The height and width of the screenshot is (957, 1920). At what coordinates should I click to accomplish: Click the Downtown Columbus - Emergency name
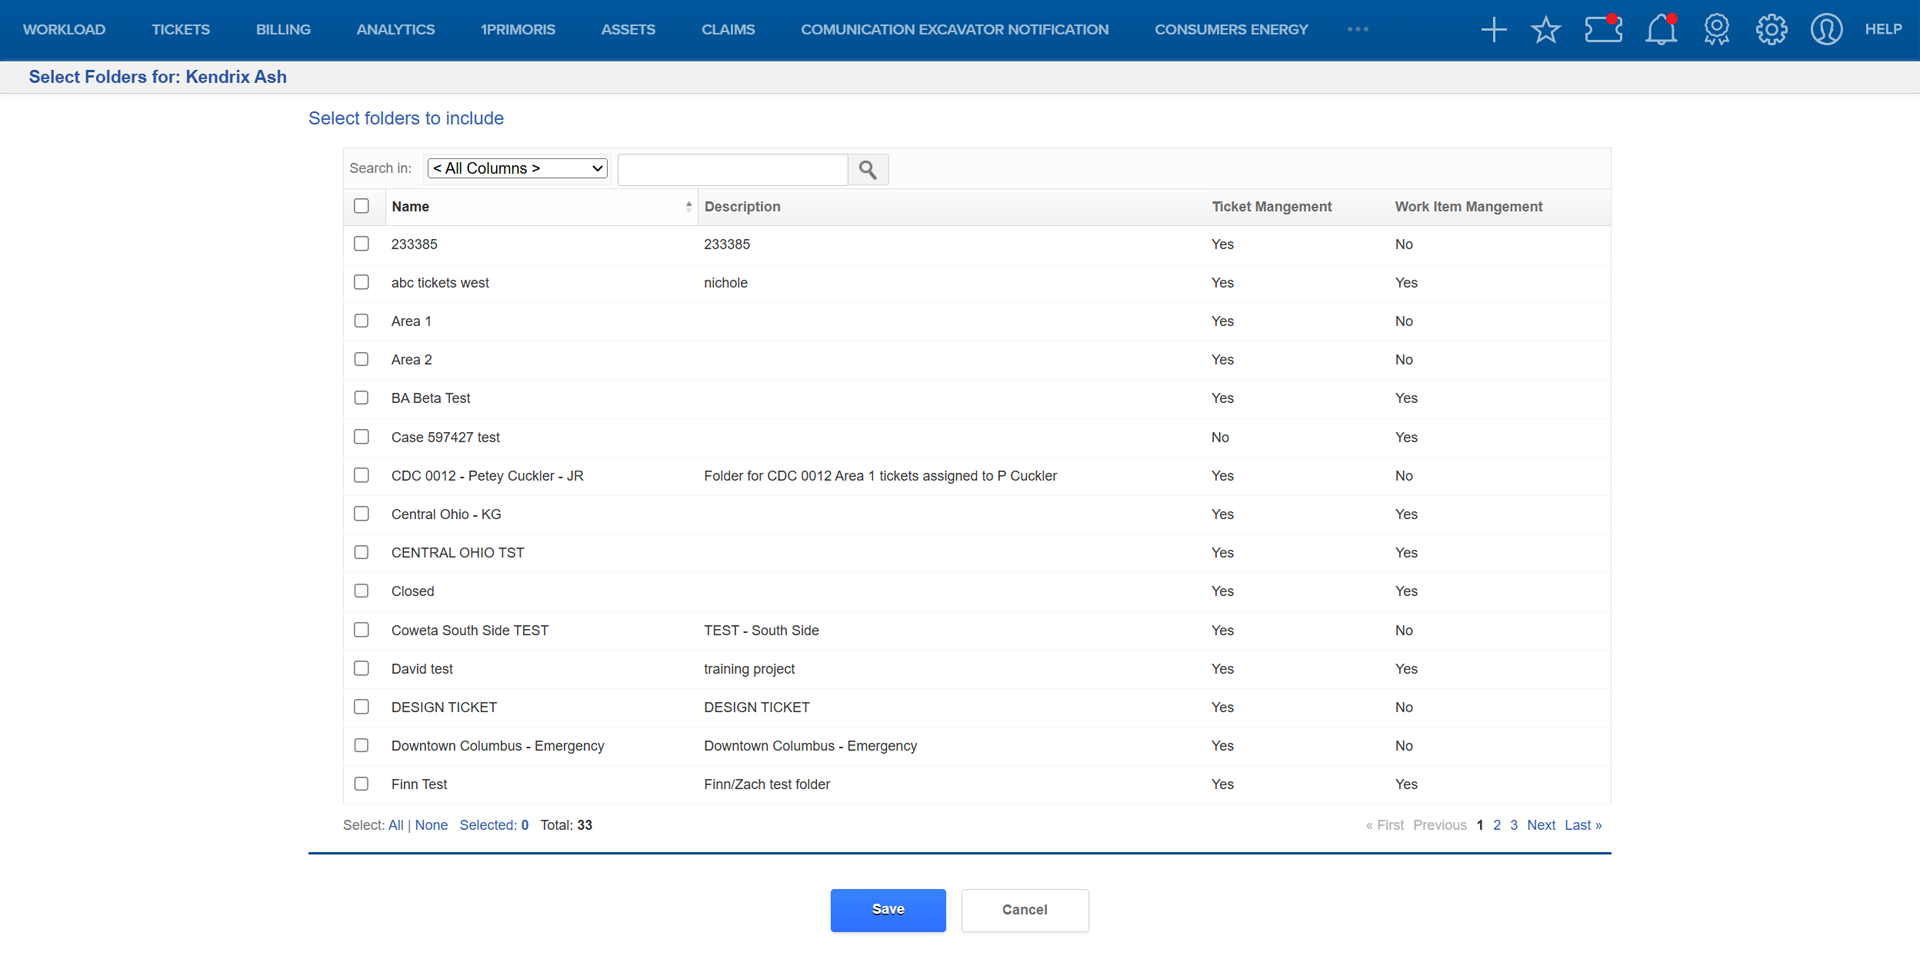click(498, 746)
